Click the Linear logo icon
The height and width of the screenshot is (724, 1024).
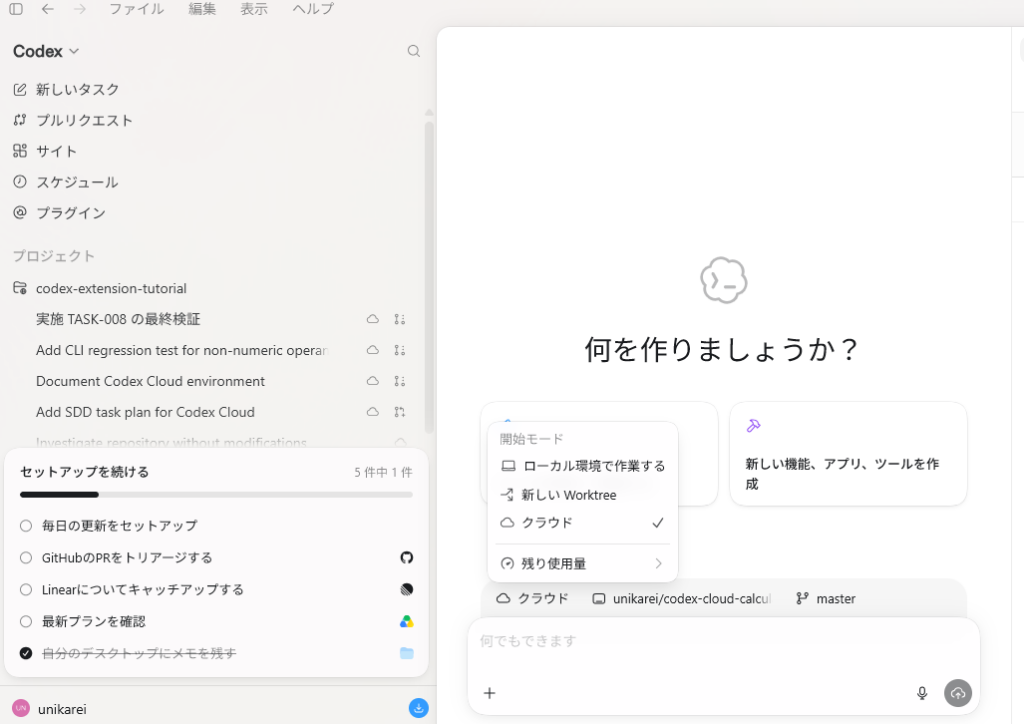(x=406, y=590)
